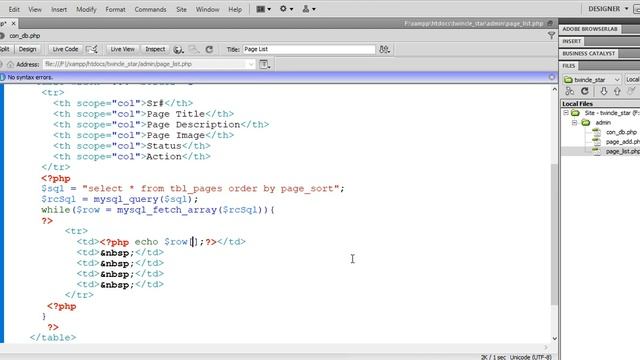The height and width of the screenshot is (360, 640).
Task: Open the Site management icon menu
Action: (309, 9)
